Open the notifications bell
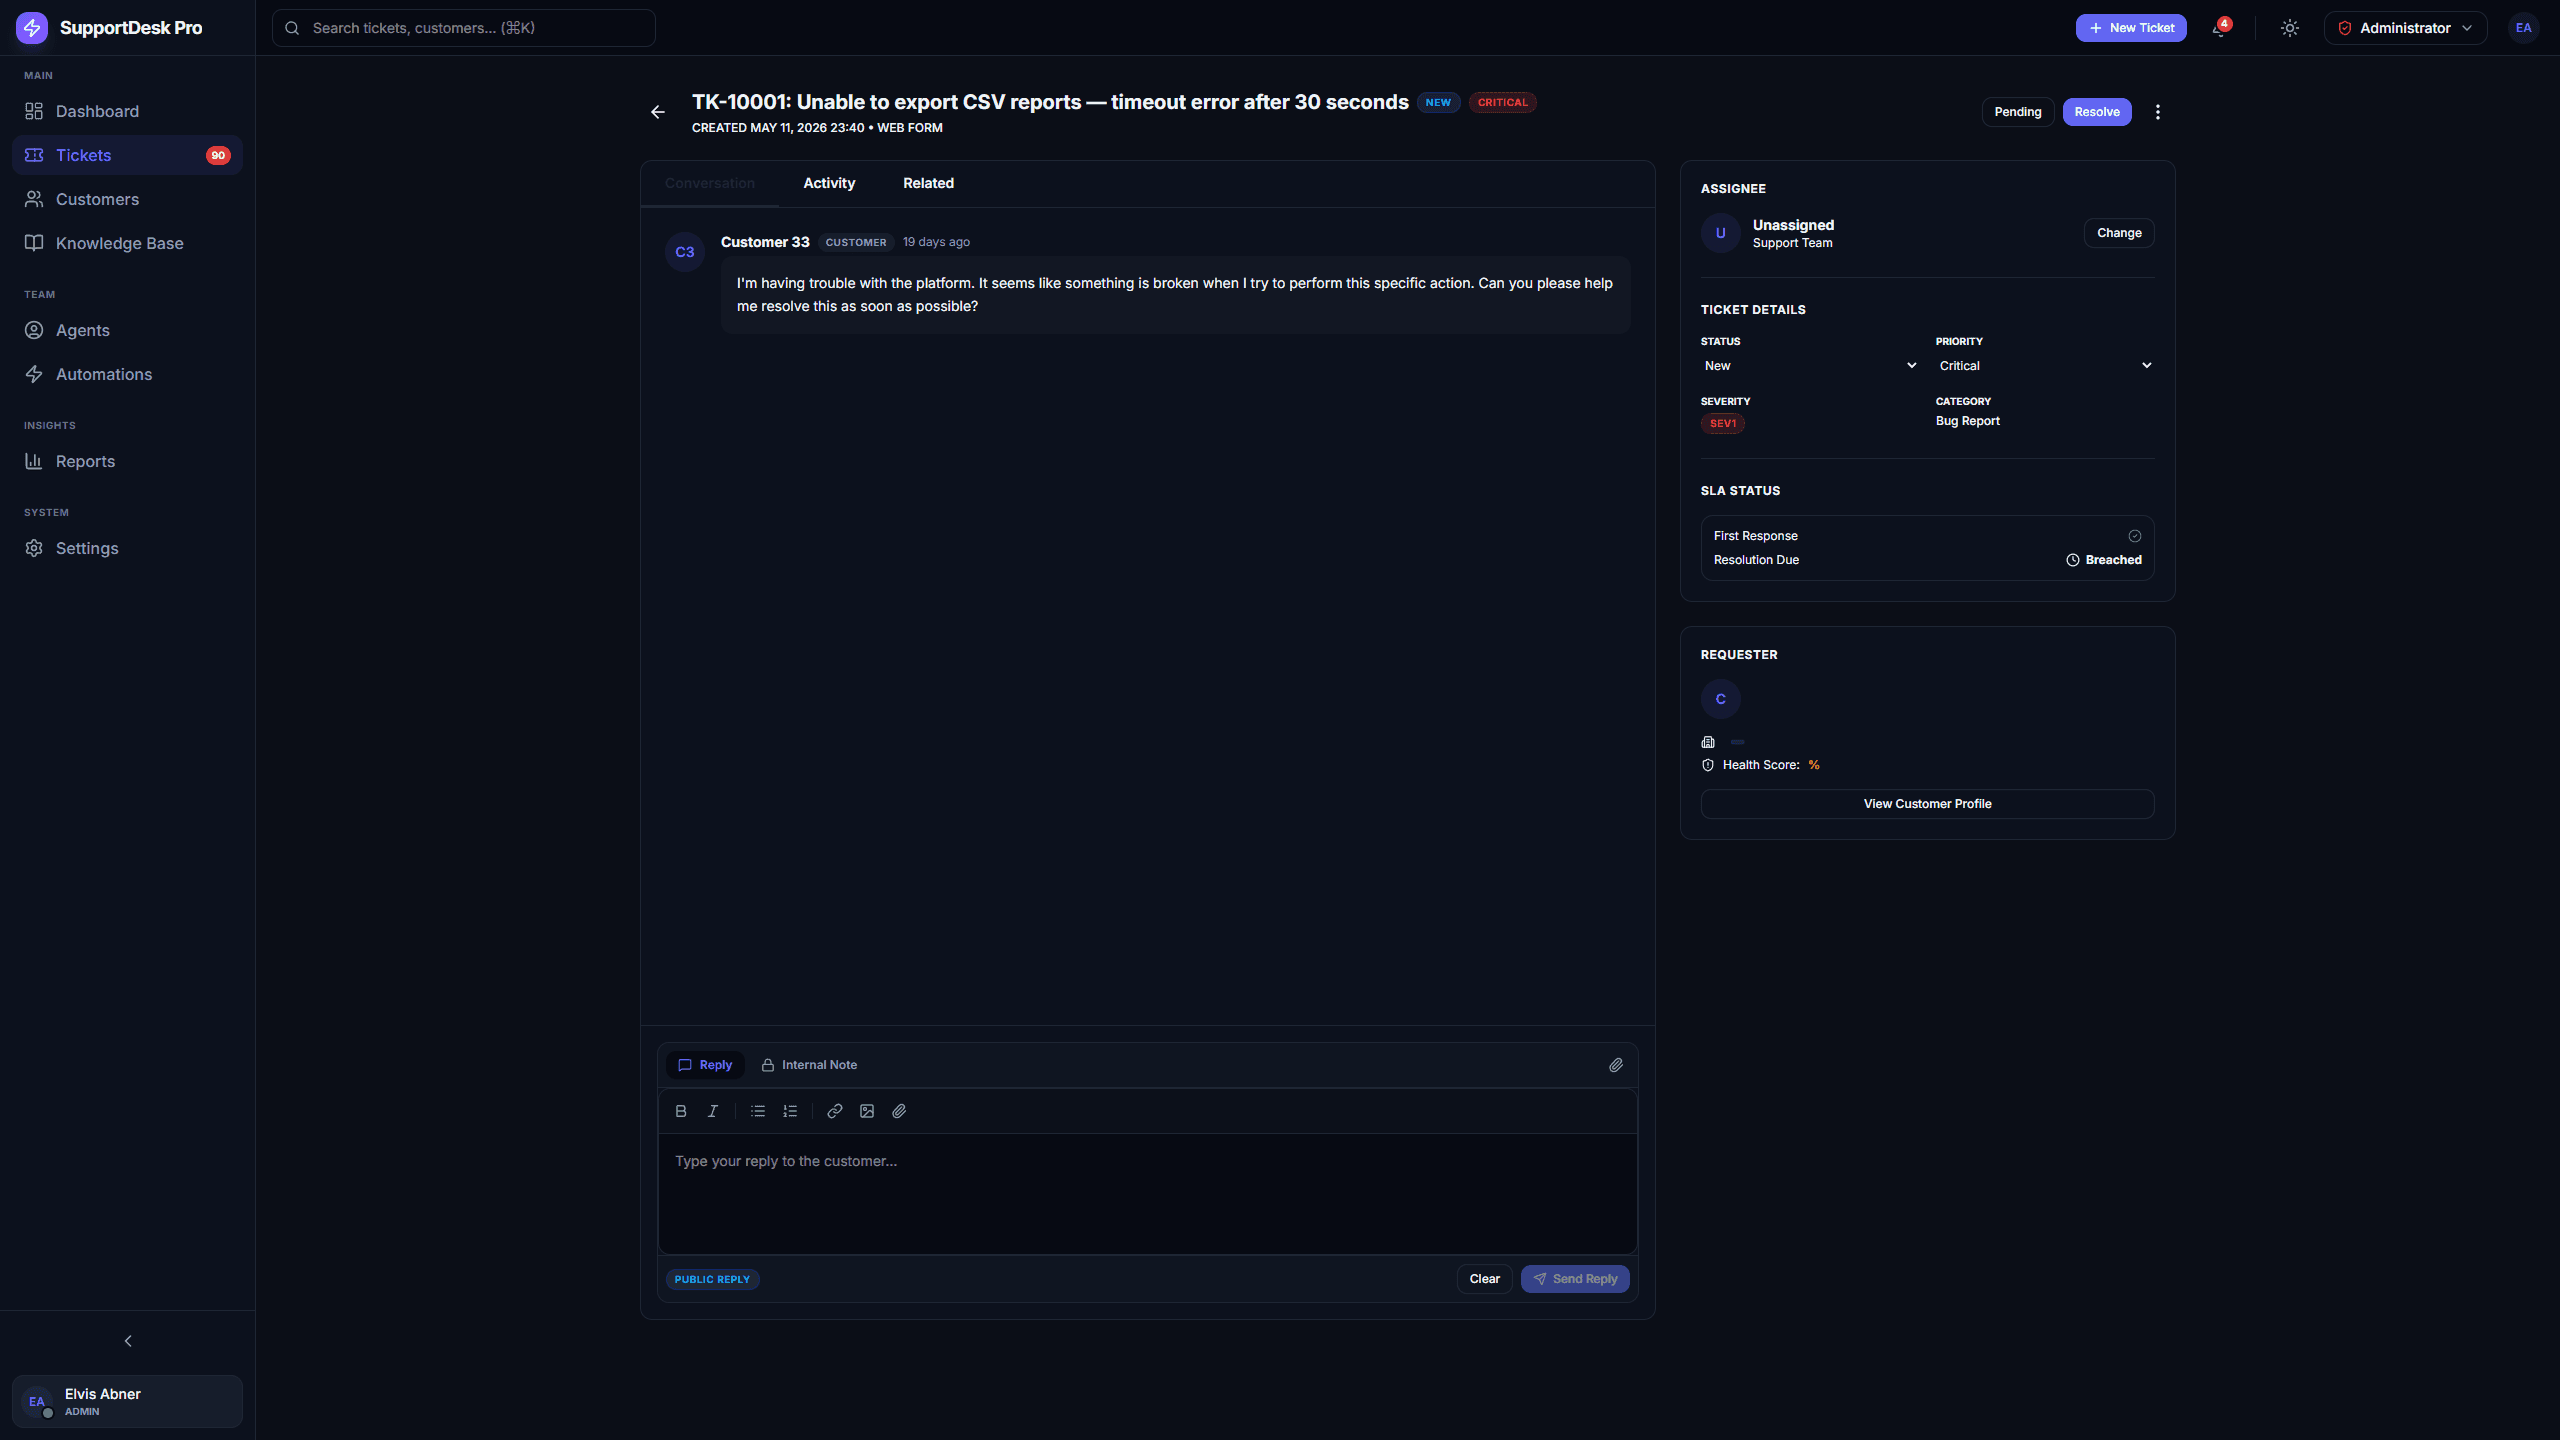Viewport: 2560px width, 1440px height. tap(2219, 28)
